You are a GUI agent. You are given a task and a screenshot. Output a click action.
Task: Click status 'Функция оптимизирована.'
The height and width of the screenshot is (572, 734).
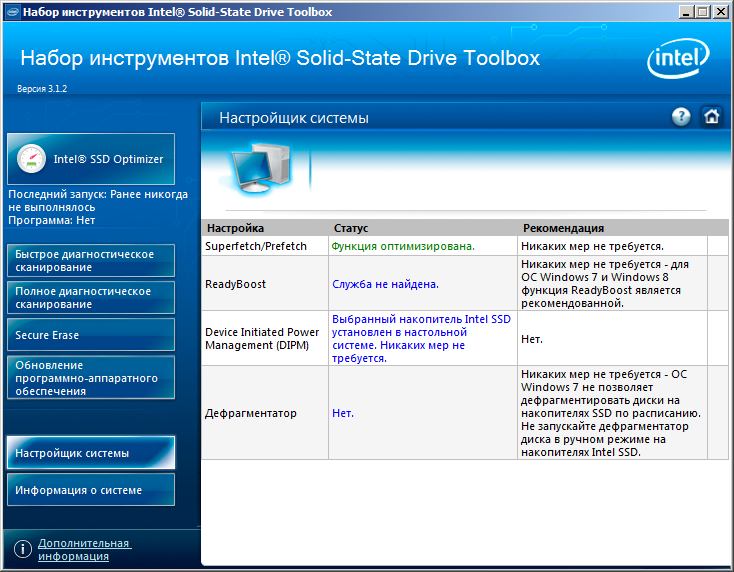[403, 246]
